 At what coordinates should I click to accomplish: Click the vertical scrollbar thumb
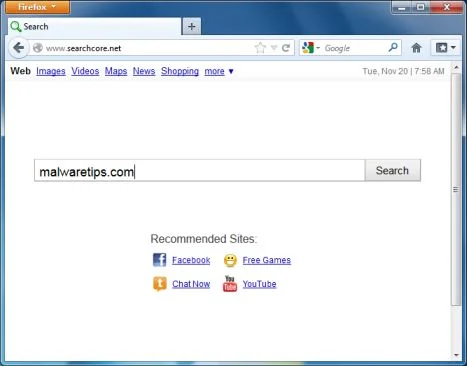(x=456, y=189)
